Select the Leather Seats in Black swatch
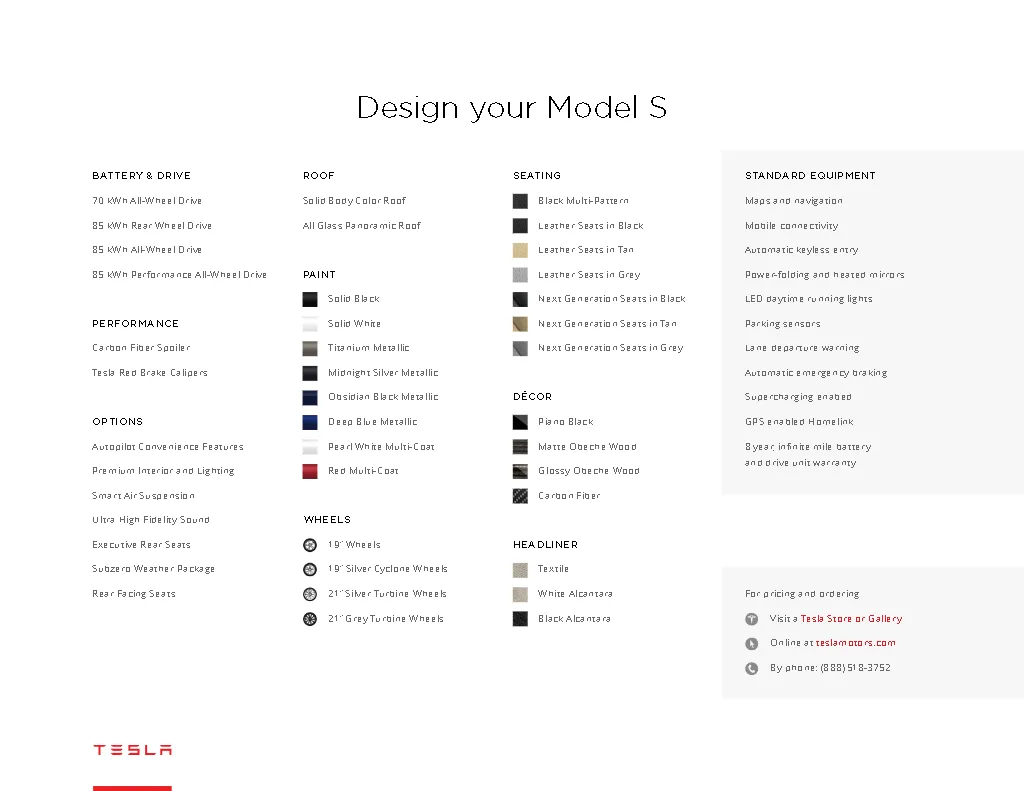 520,226
